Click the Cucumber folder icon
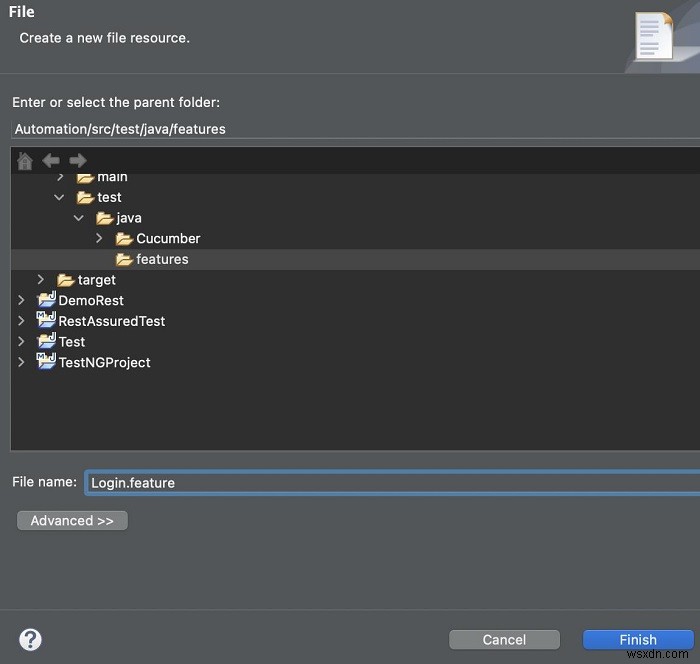Viewport: 700px width, 664px height. [x=124, y=239]
